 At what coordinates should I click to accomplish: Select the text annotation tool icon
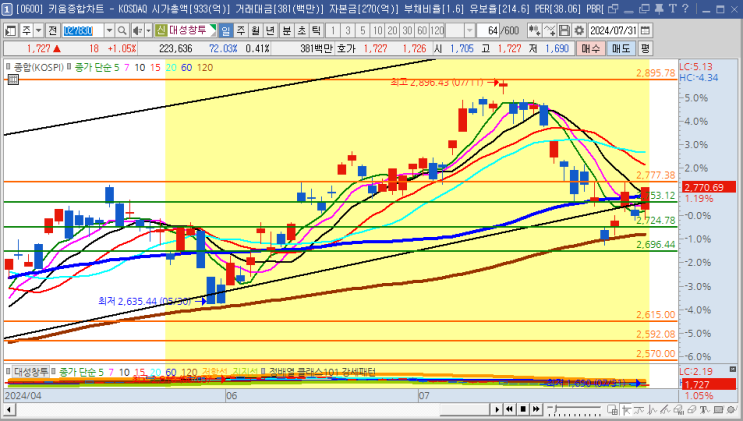tap(705, 409)
